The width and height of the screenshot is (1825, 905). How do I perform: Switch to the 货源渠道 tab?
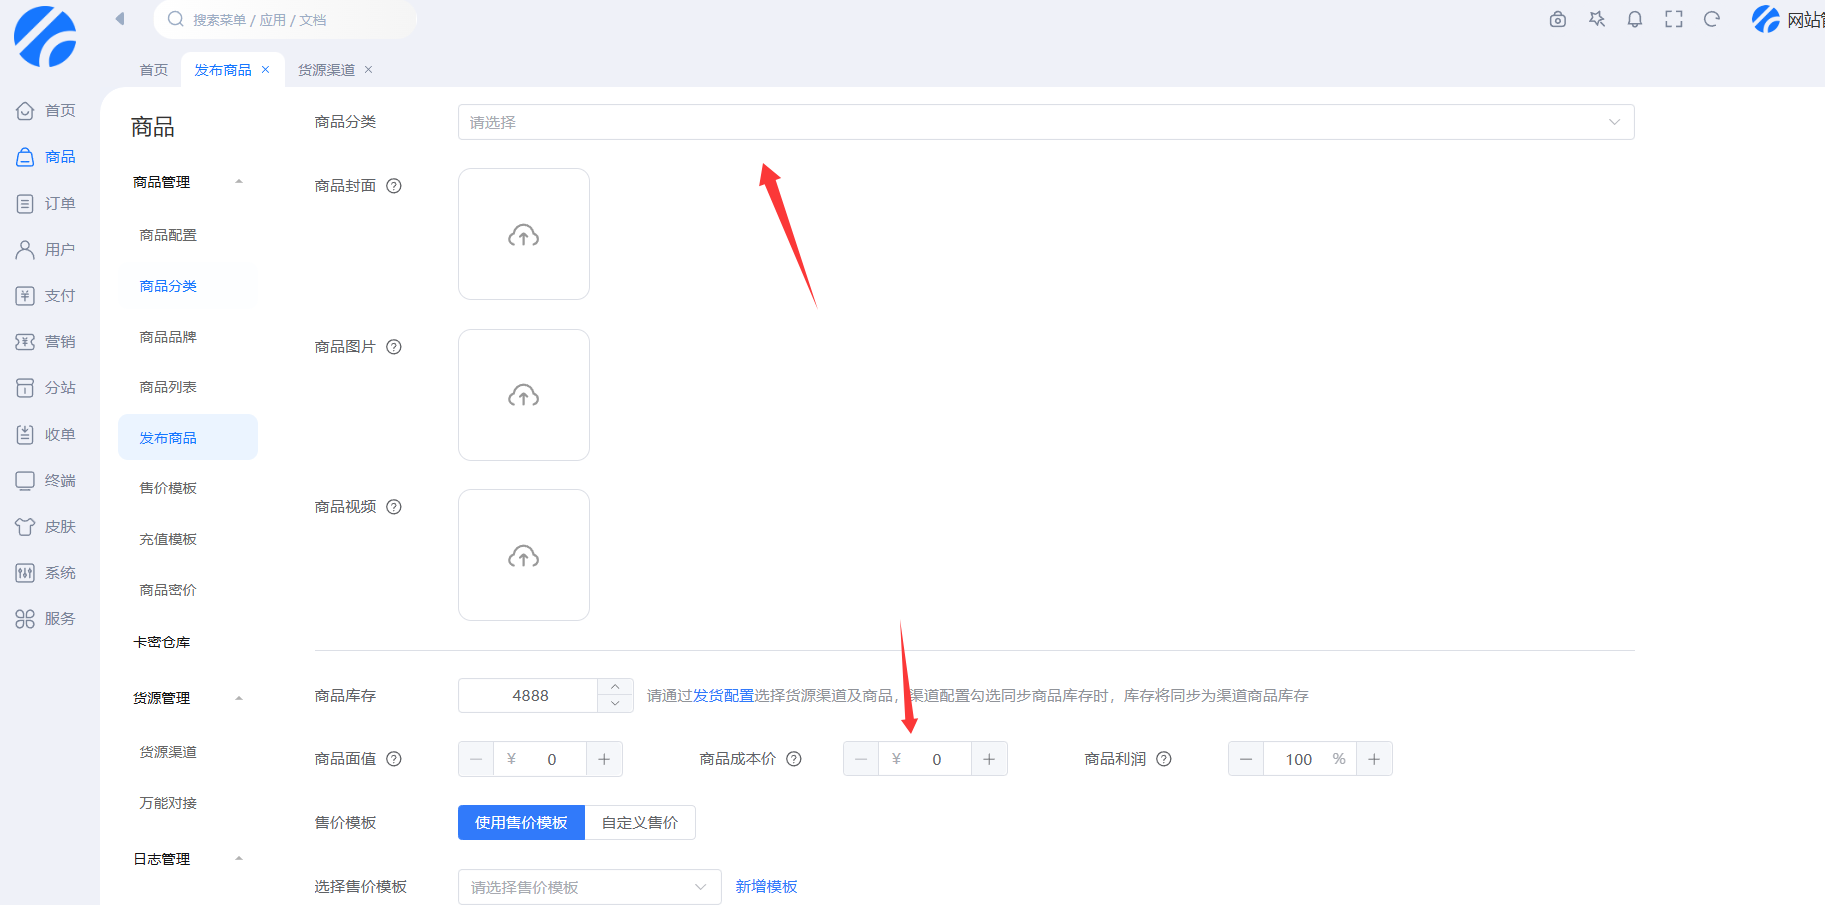coord(326,70)
